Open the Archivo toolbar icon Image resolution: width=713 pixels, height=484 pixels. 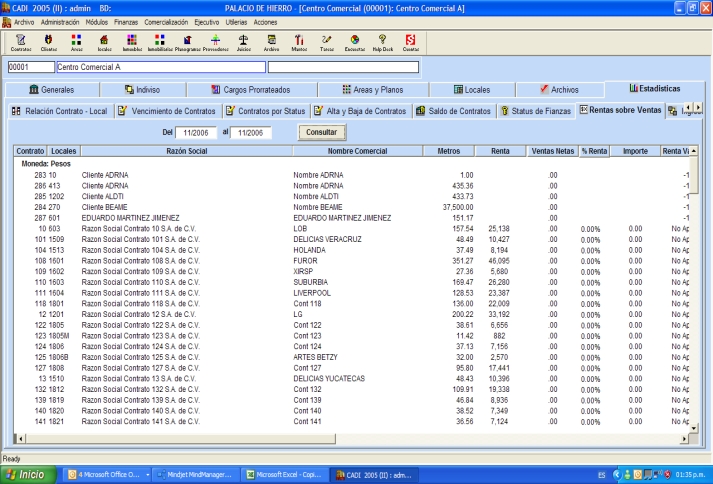coord(271,42)
